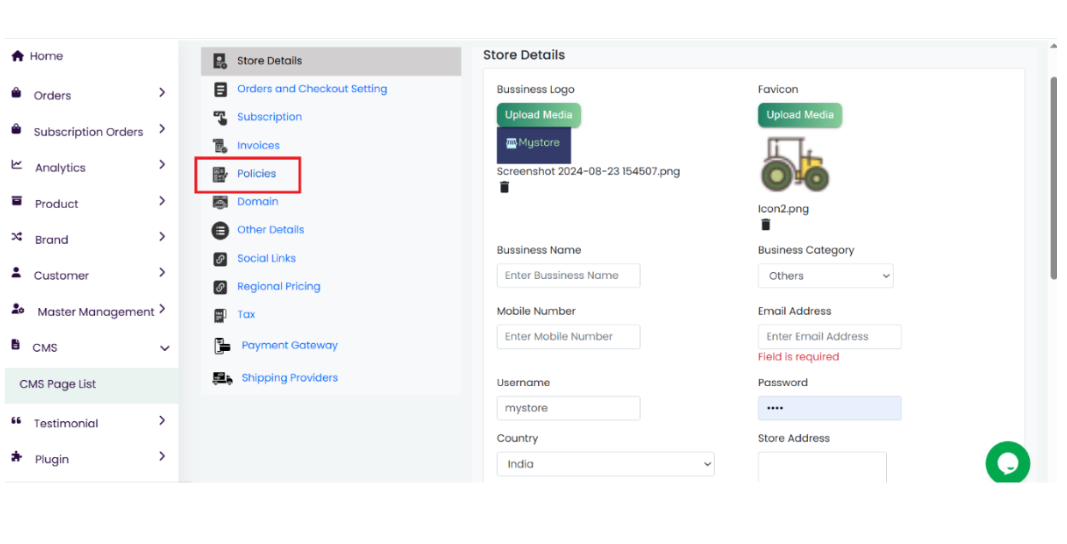The width and height of the screenshot is (1067, 544).
Task: Open the Country dropdown showing India
Action: (x=605, y=464)
